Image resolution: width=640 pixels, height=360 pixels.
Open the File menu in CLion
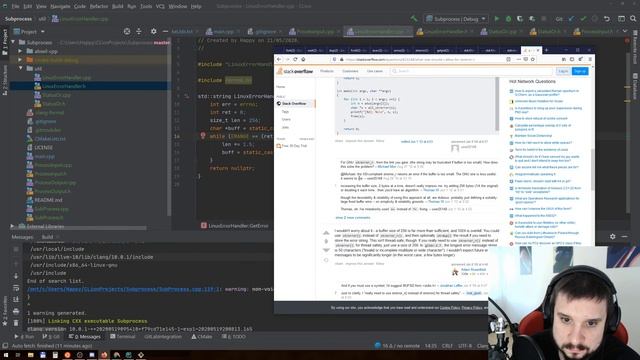click(15, 7)
